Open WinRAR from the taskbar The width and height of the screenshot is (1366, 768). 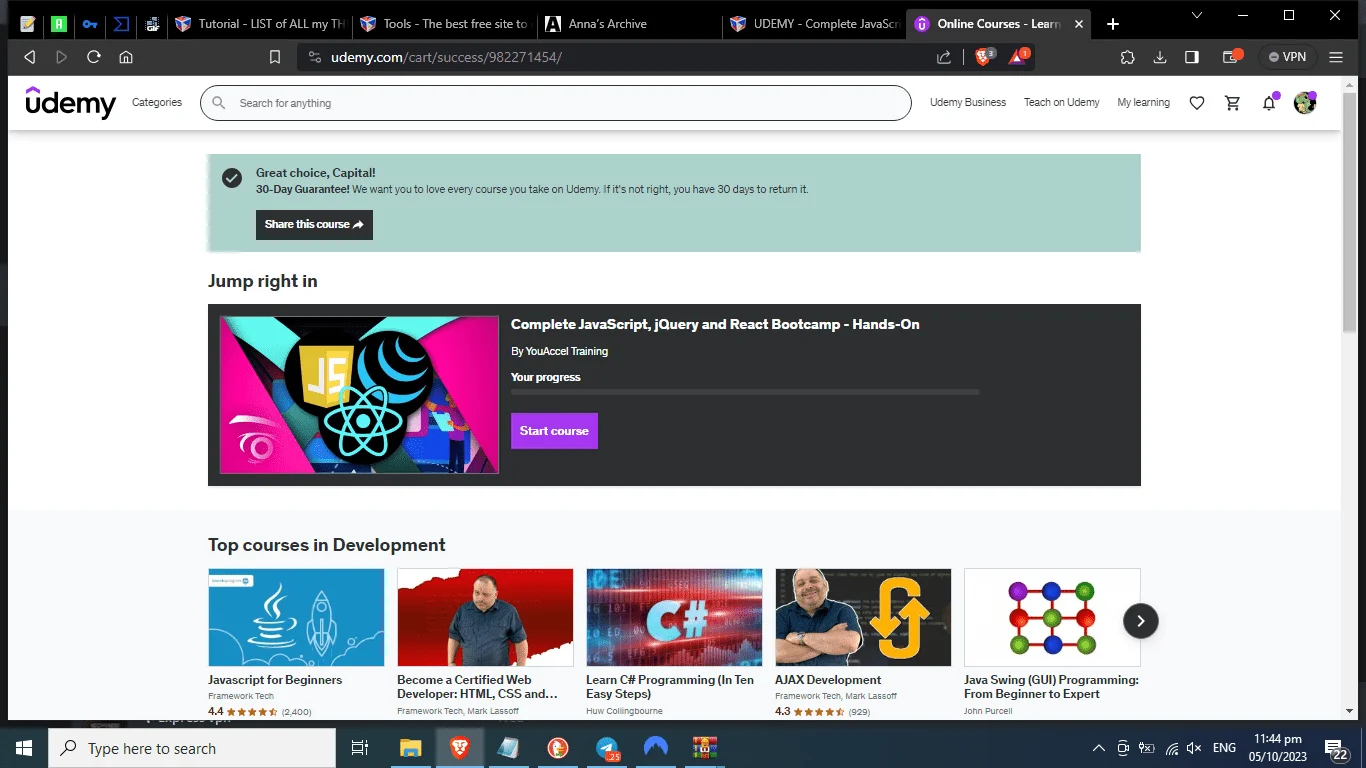(705, 748)
